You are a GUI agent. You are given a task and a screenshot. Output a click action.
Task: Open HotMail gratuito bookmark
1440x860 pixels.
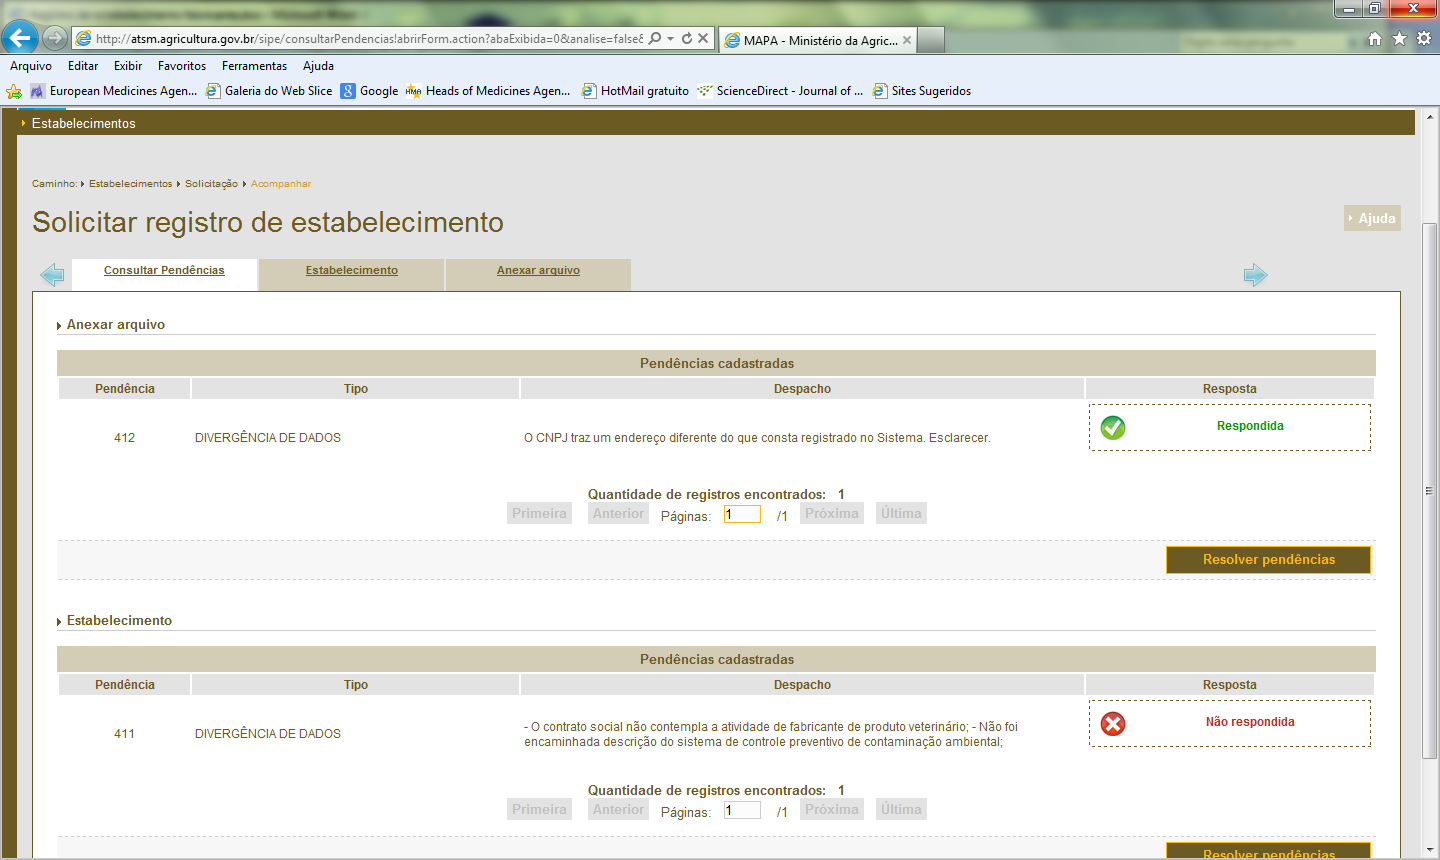pos(635,91)
